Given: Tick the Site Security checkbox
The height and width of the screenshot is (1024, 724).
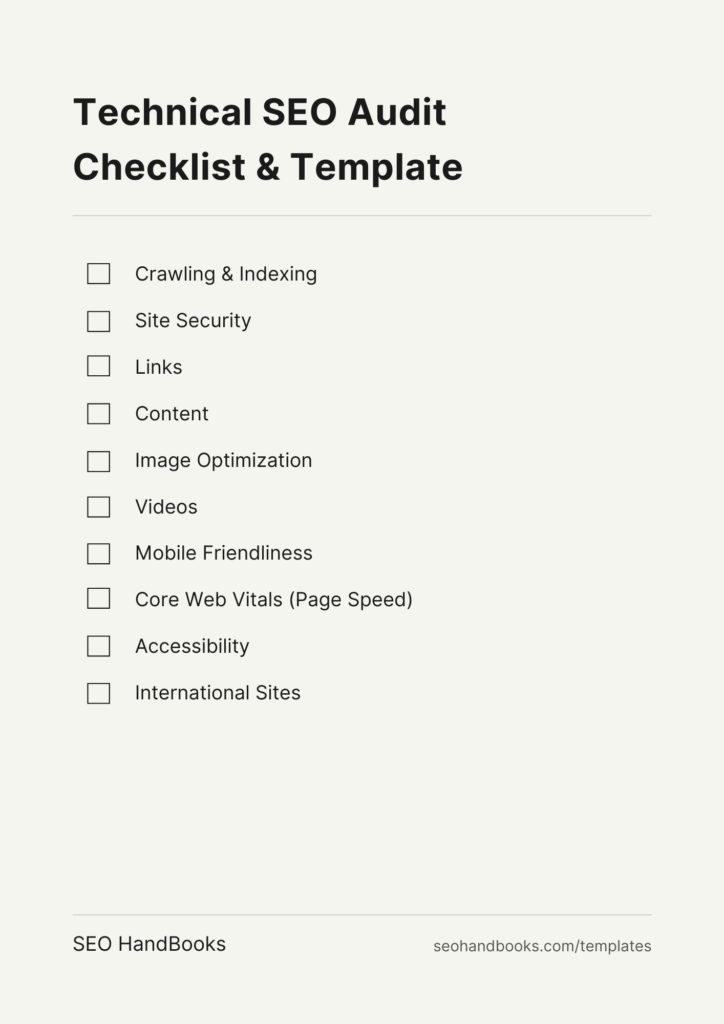Looking at the screenshot, I should click(99, 321).
